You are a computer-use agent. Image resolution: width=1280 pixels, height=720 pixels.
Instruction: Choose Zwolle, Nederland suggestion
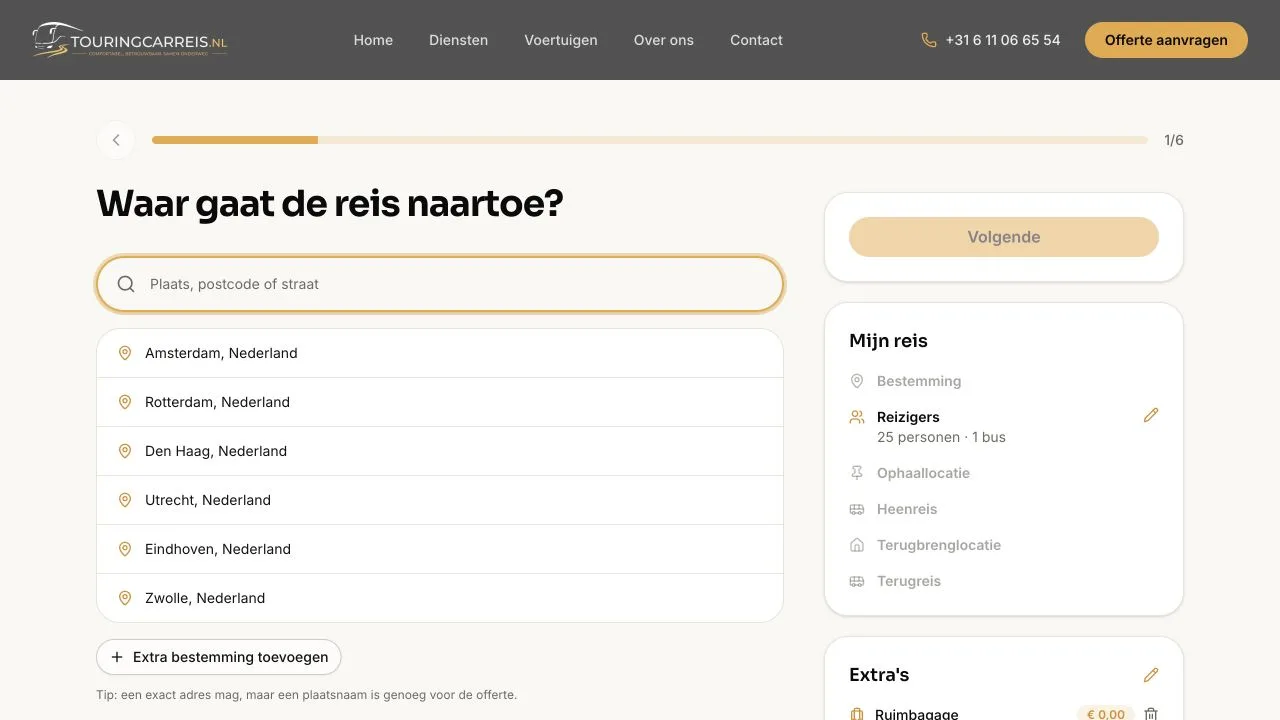440,598
